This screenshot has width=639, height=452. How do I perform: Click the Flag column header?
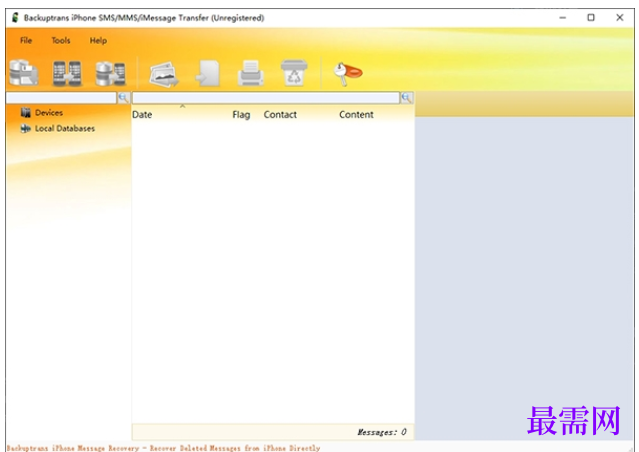tap(241, 115)
